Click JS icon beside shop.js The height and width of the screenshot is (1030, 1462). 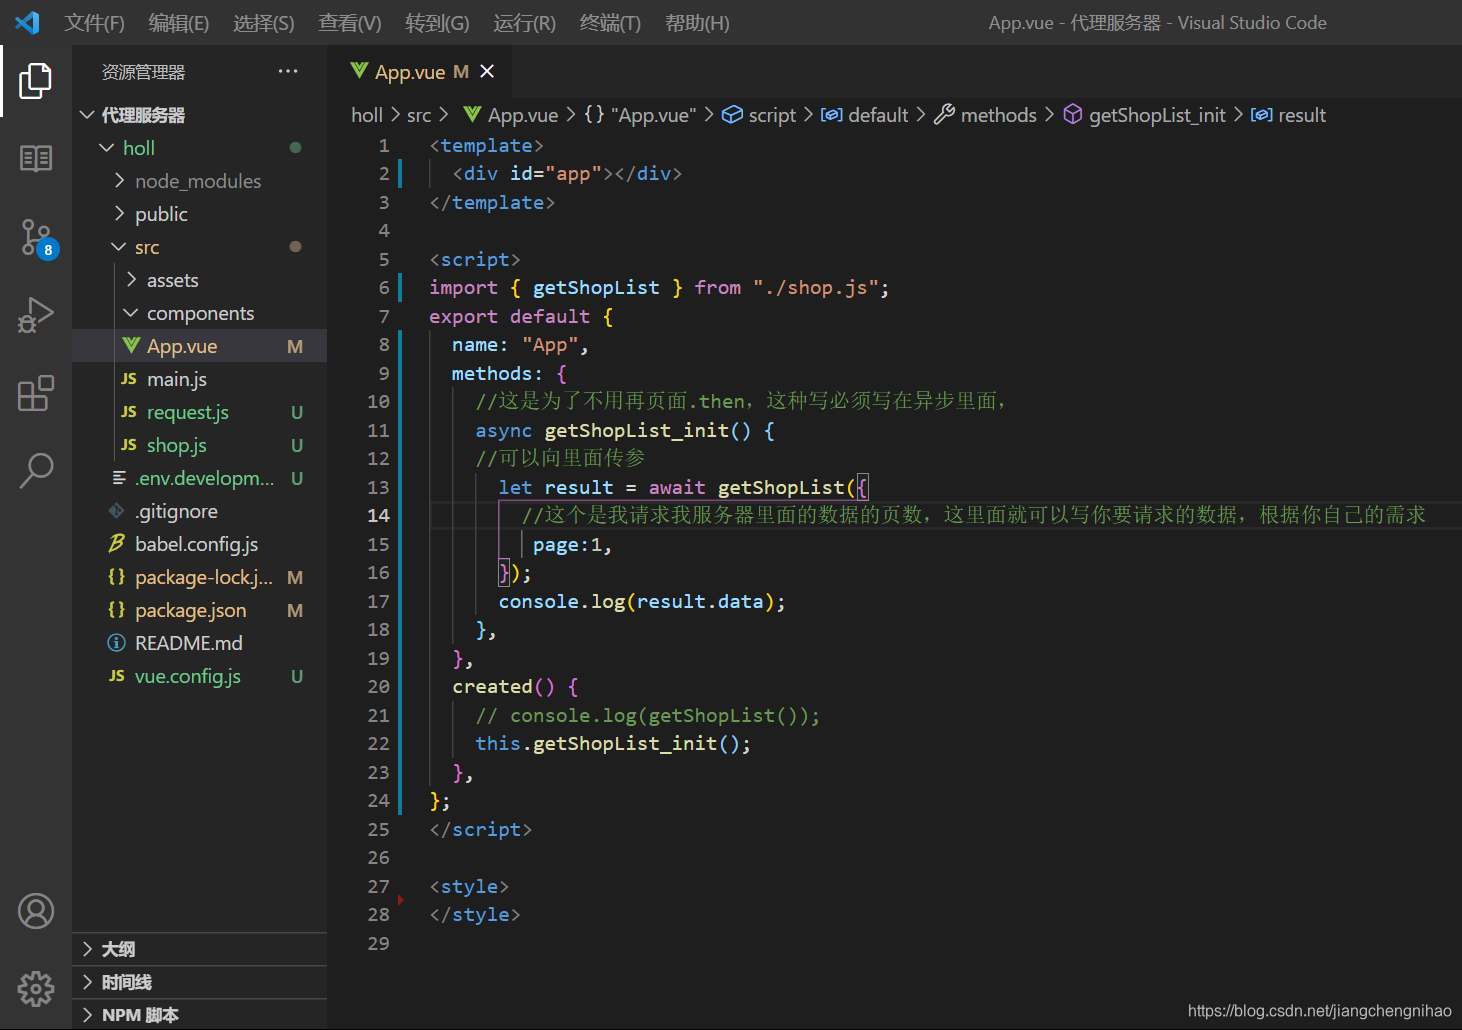129,445
